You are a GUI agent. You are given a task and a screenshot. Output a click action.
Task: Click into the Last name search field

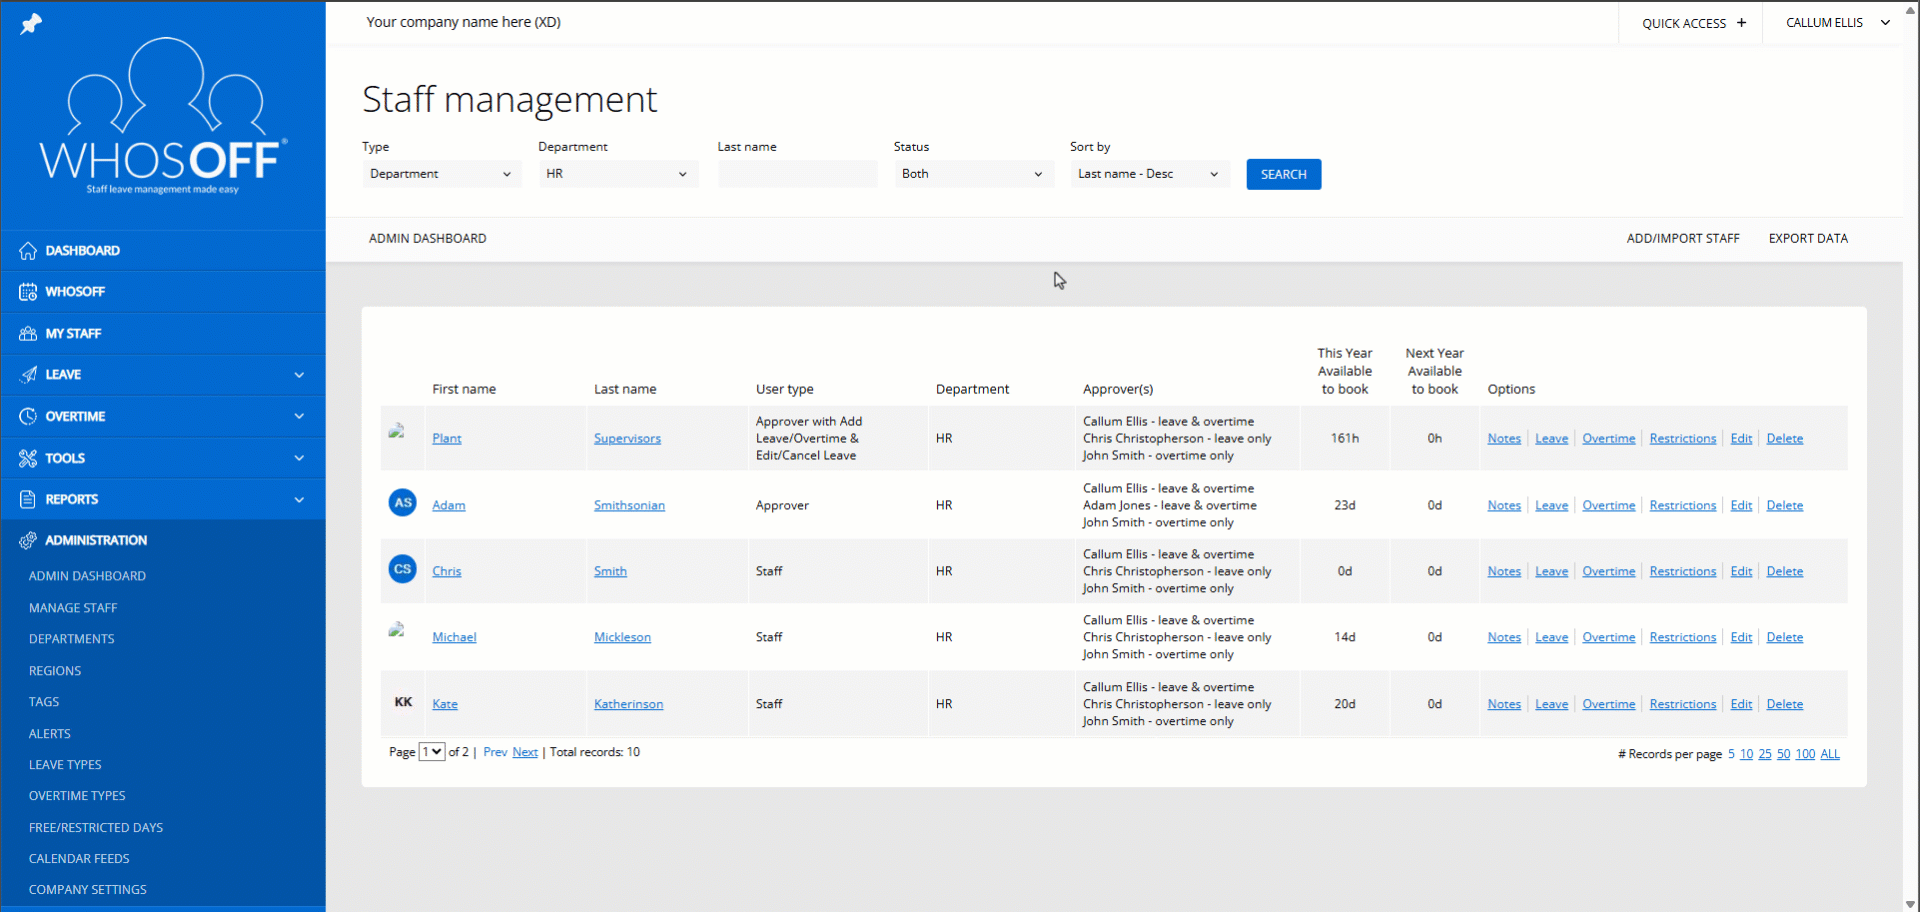point(797,174)
